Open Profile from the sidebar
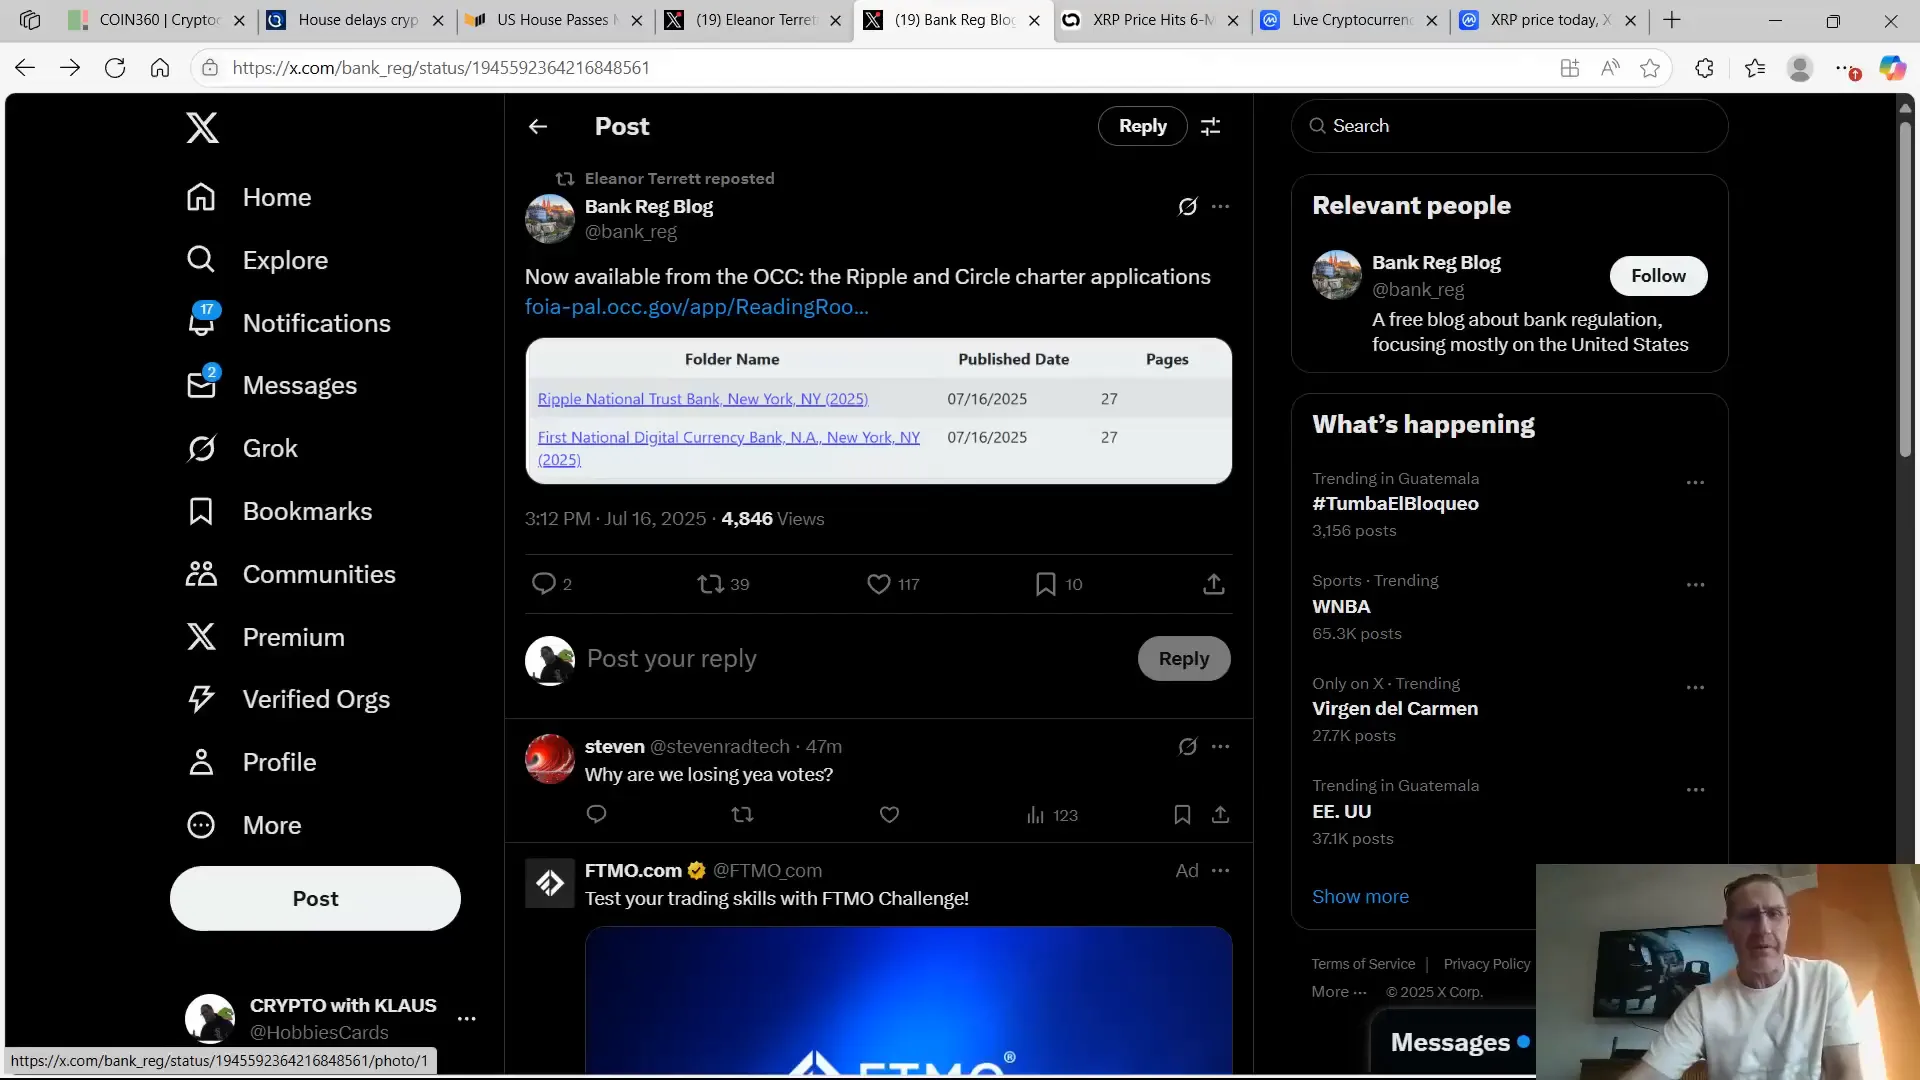This screenshot has width=1920, height=1080. (x=251, y=762)
